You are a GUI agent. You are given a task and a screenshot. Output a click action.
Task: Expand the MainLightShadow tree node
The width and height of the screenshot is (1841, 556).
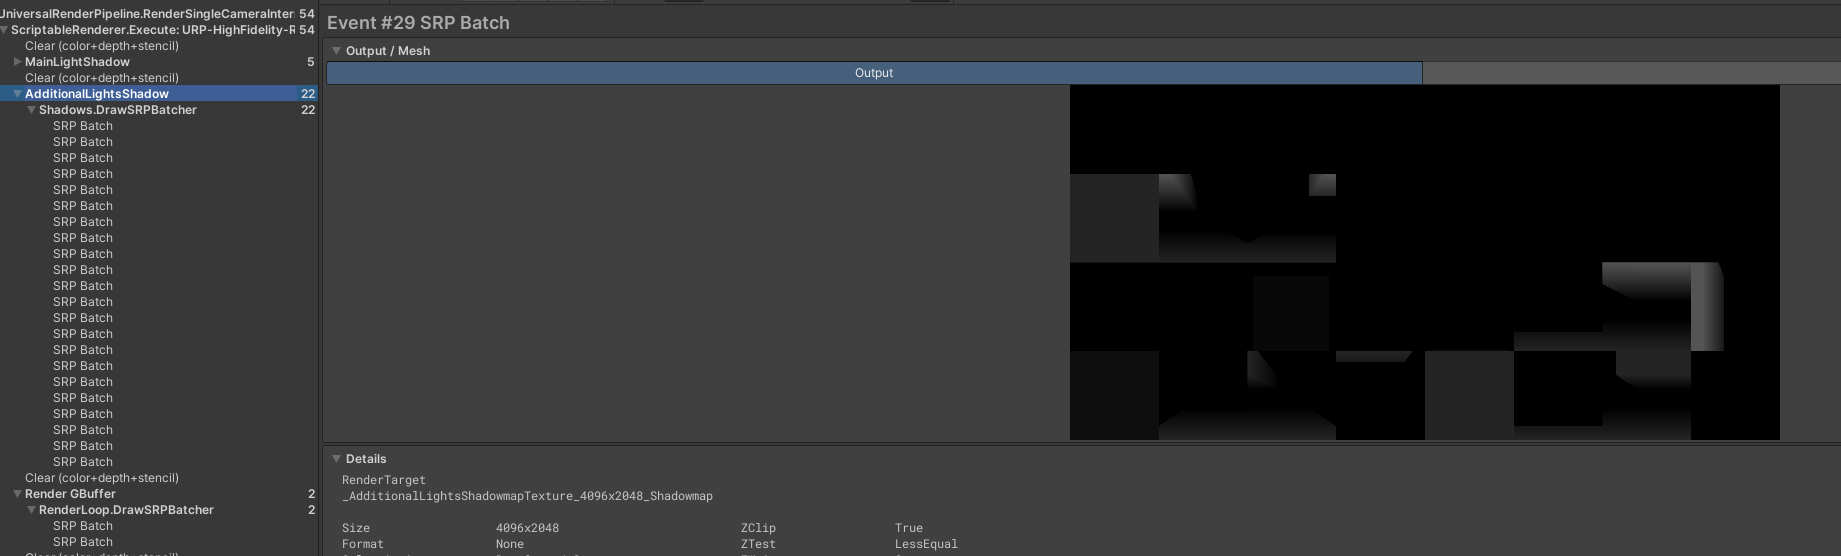(17, 62)
